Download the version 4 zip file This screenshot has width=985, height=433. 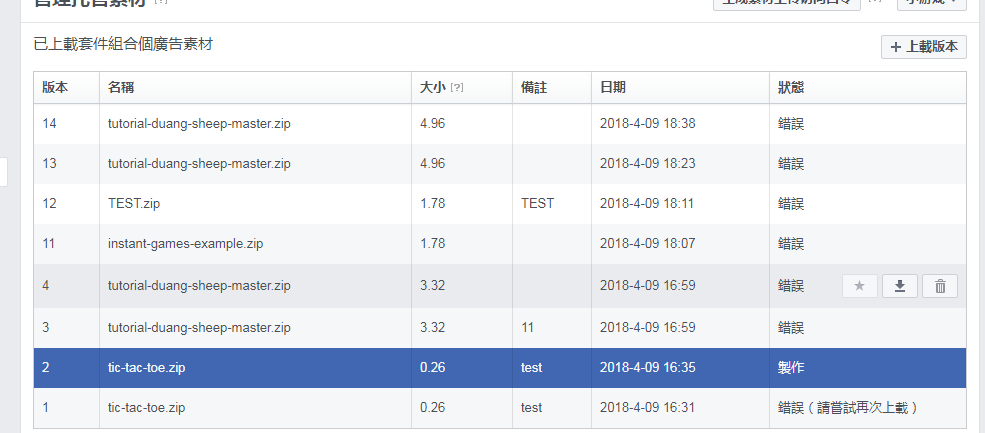point(900,287)
